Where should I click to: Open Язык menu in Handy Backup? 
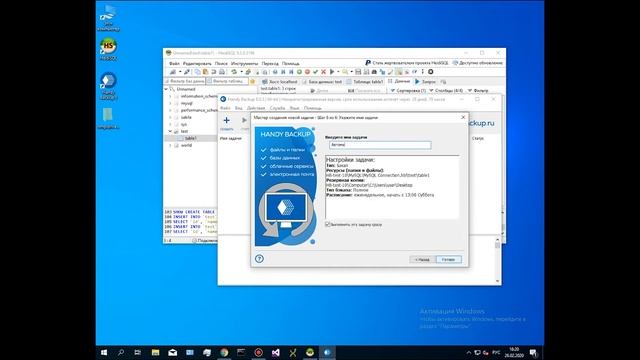[294, 108]
